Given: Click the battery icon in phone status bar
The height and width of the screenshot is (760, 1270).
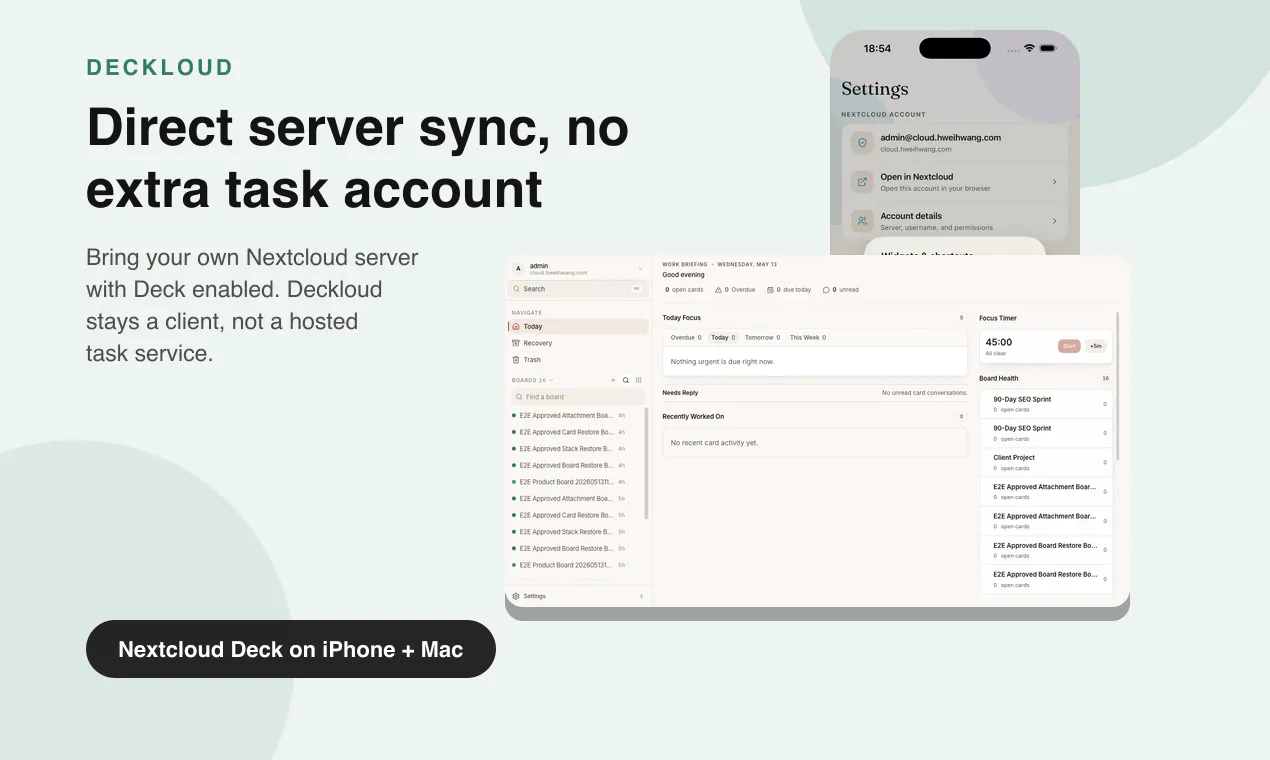Looking at the screenshot, I should [1048, 48].
